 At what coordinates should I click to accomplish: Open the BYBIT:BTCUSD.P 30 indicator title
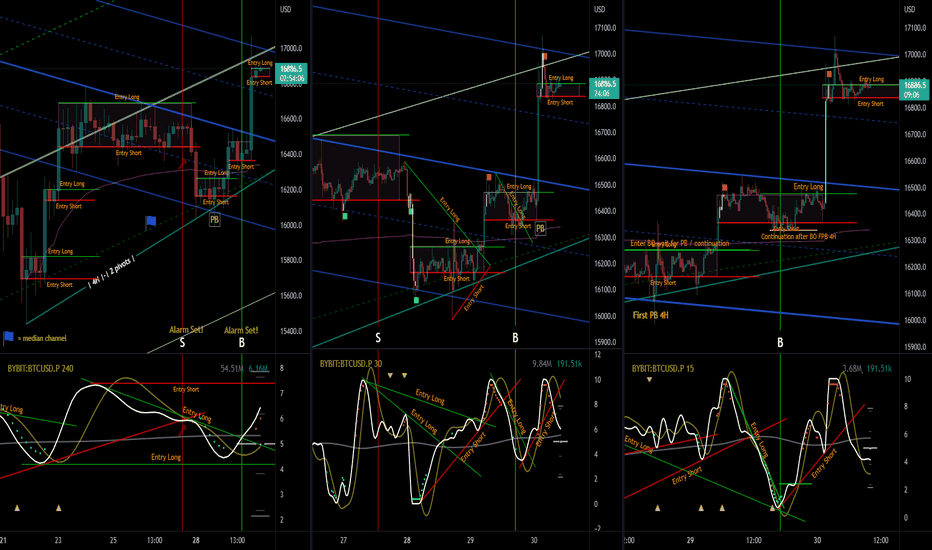(351, 364)
